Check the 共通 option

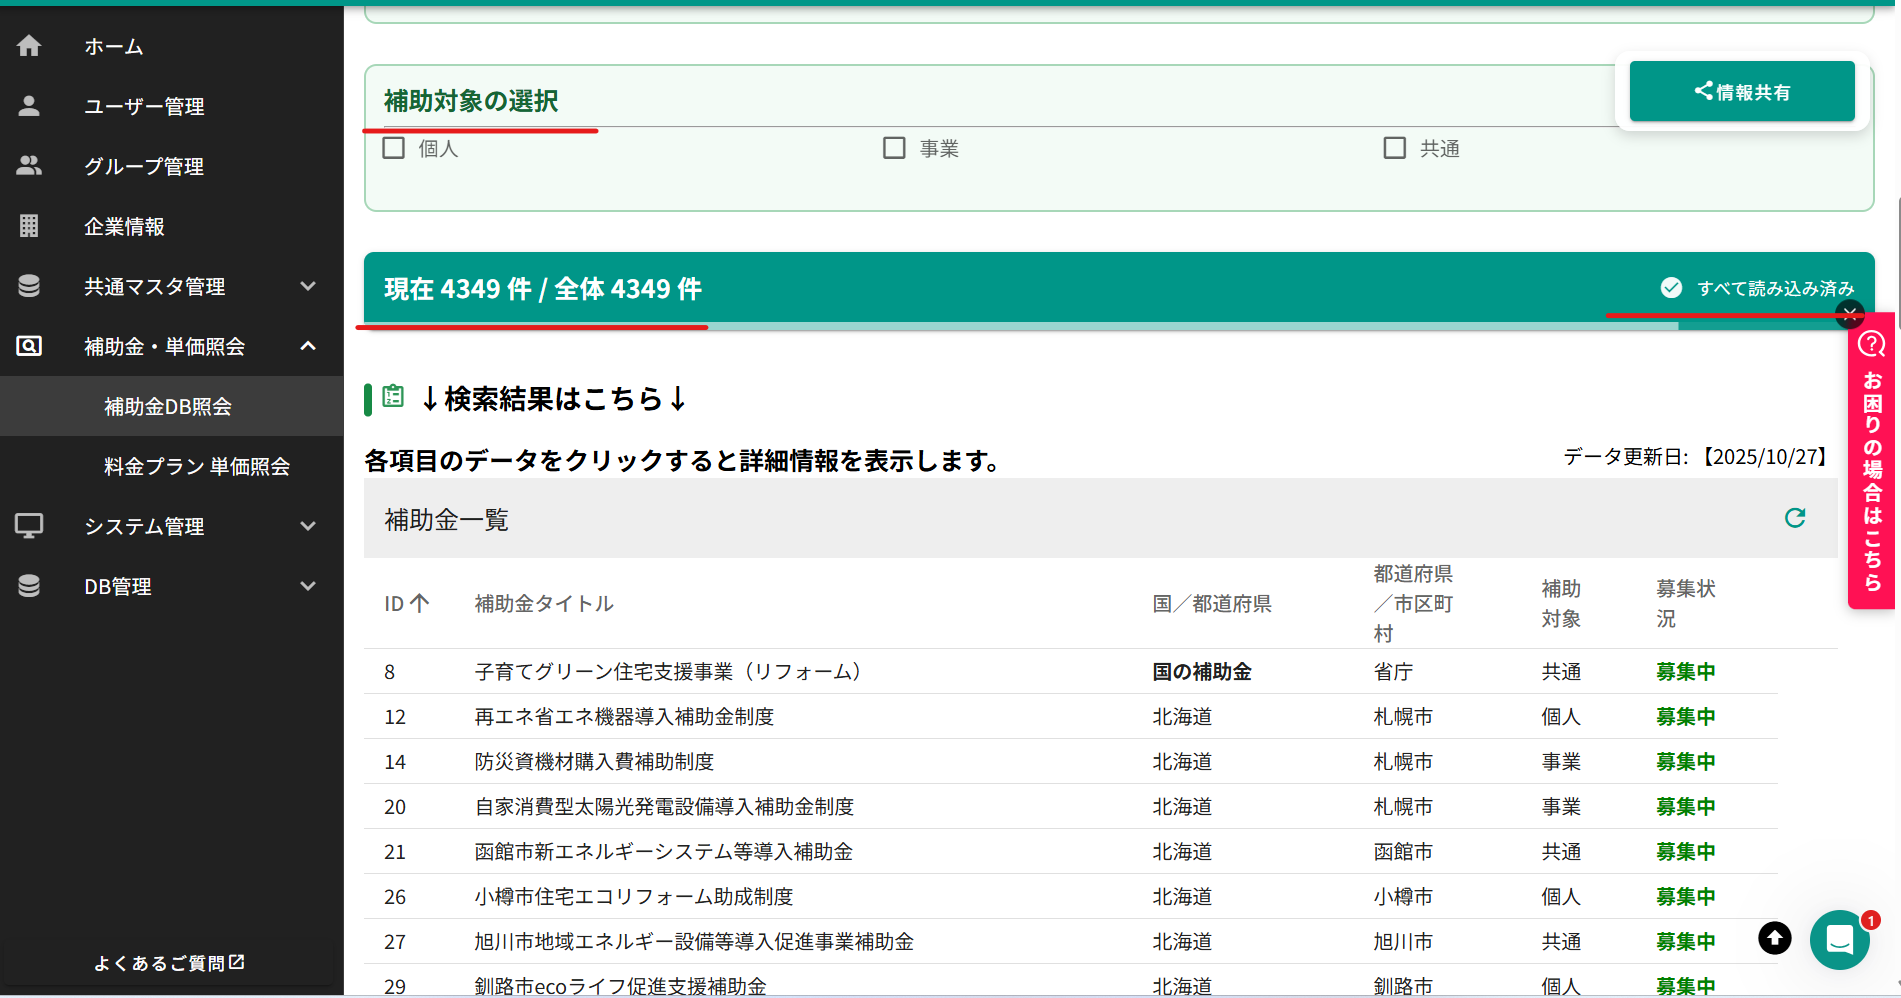click(1395, 147)
